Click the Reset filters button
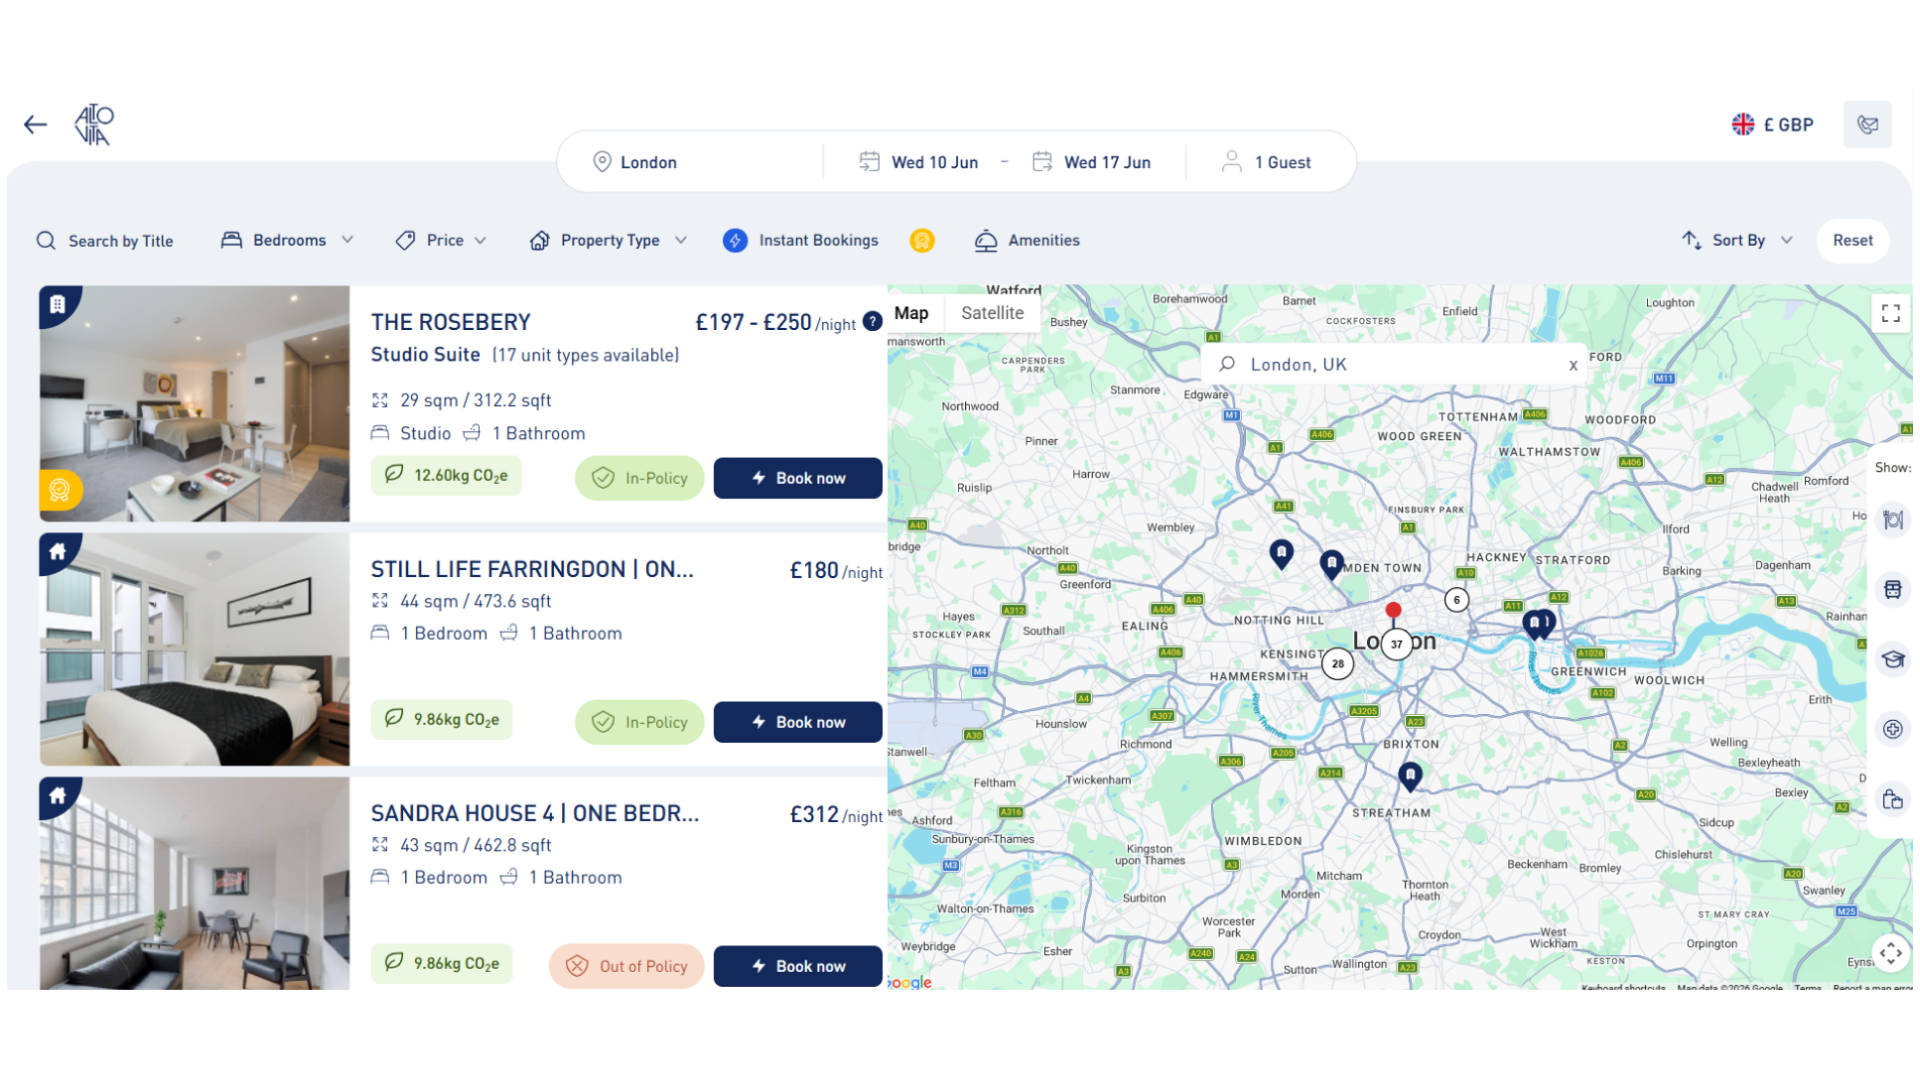Screen dimensions: 1920x1080 1852,240
